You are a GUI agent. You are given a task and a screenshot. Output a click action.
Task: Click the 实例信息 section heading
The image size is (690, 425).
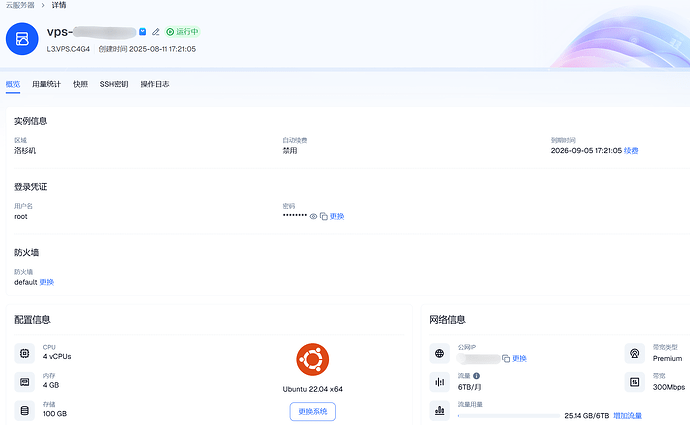(30, 121)
